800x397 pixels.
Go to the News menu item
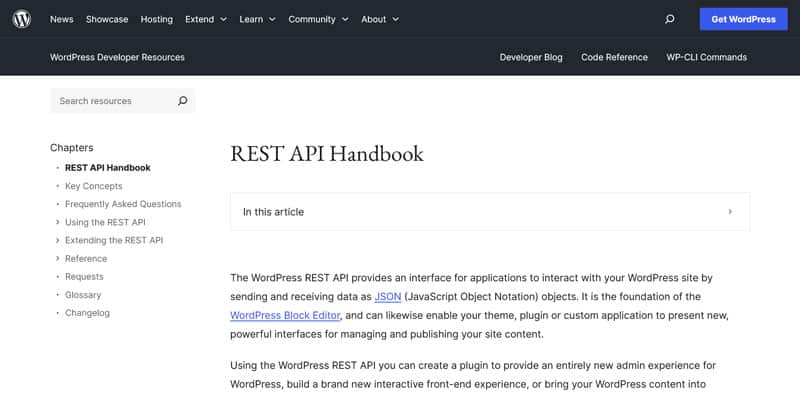tap(62, 19)
